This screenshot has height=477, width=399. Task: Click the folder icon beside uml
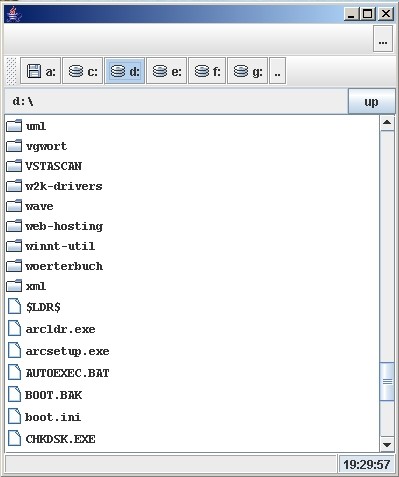tap(14, 126)
